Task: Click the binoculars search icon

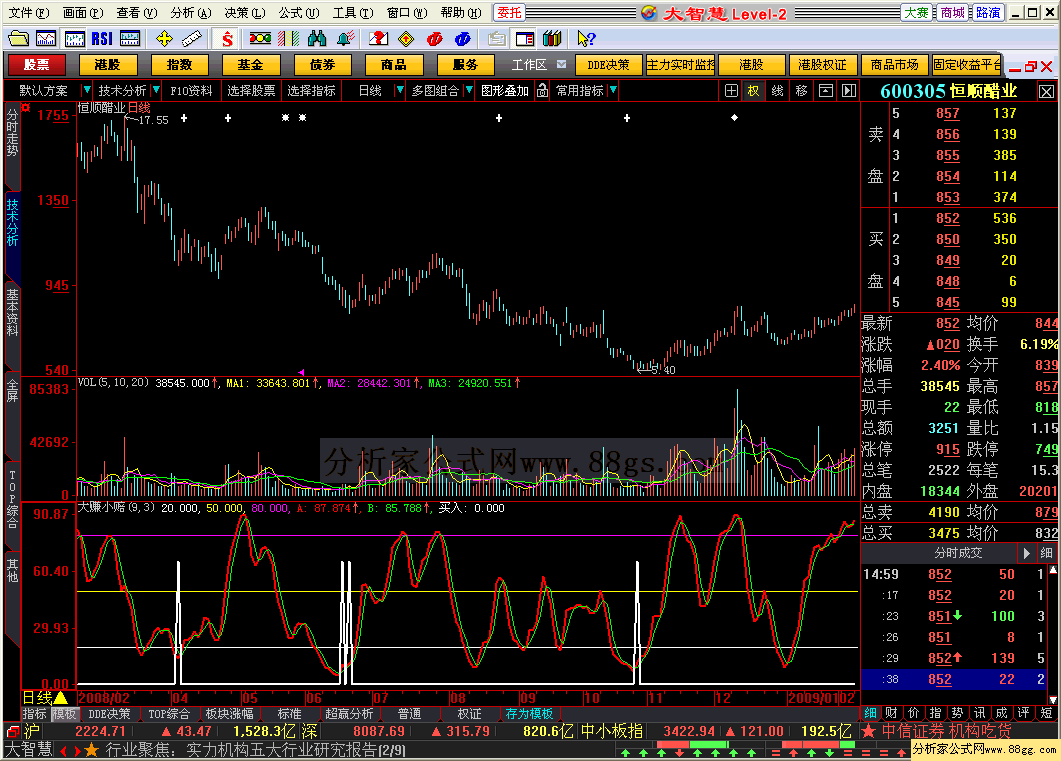Action: pos(317,39)
